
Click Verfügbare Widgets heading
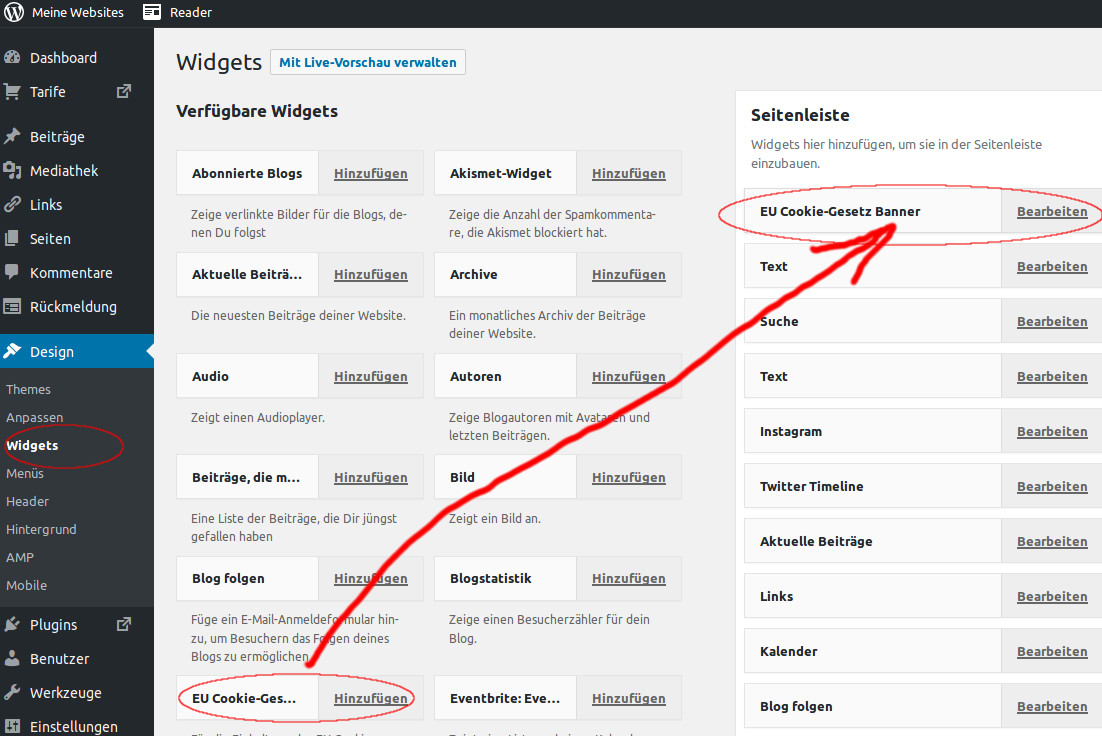click(x=257, y=111)
